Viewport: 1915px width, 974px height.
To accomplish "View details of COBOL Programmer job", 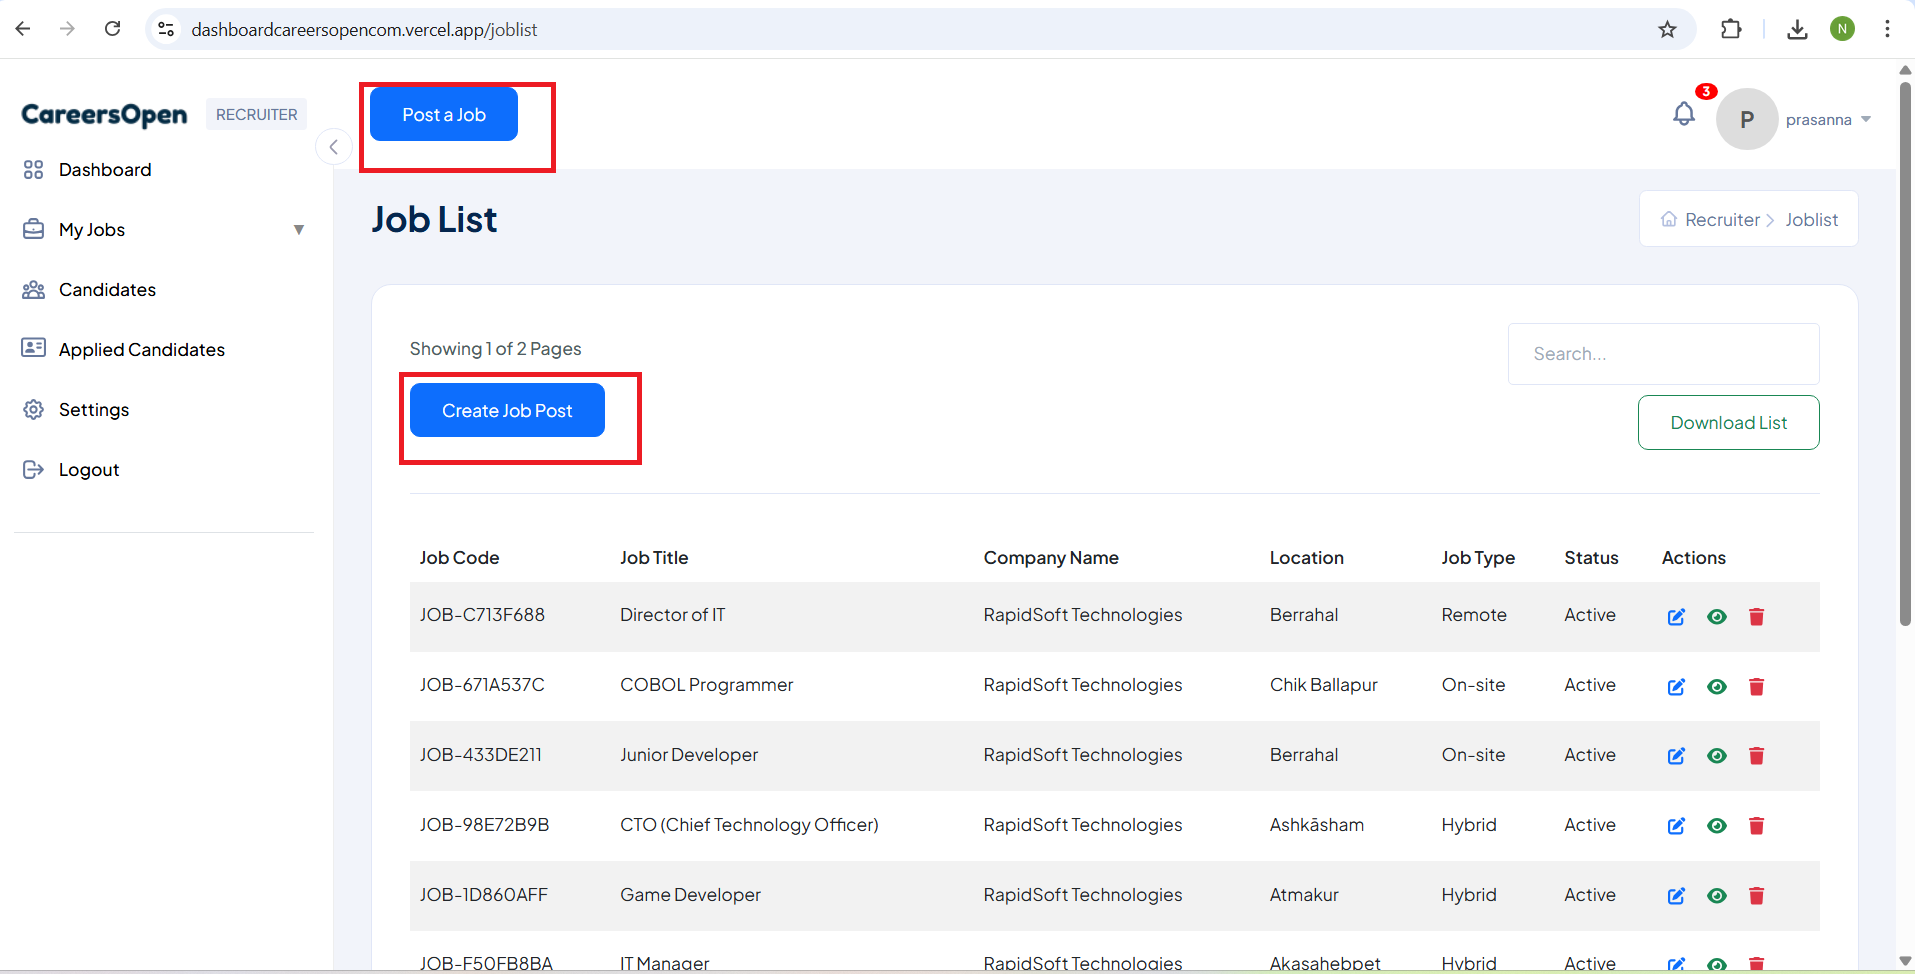I will click(x=1717, y=687).
